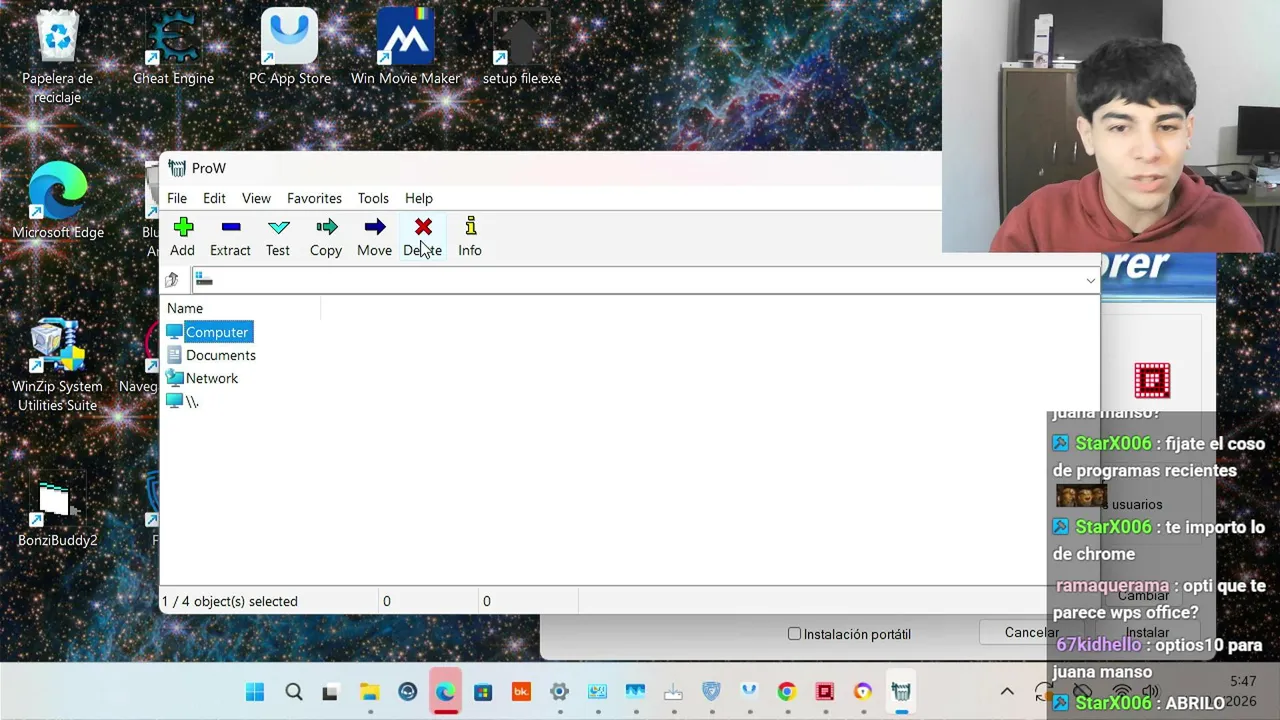The width and height of the screenshot is (1280, 720).
Task: Open File Explorer from the taskbar
Action: point(369,692)
